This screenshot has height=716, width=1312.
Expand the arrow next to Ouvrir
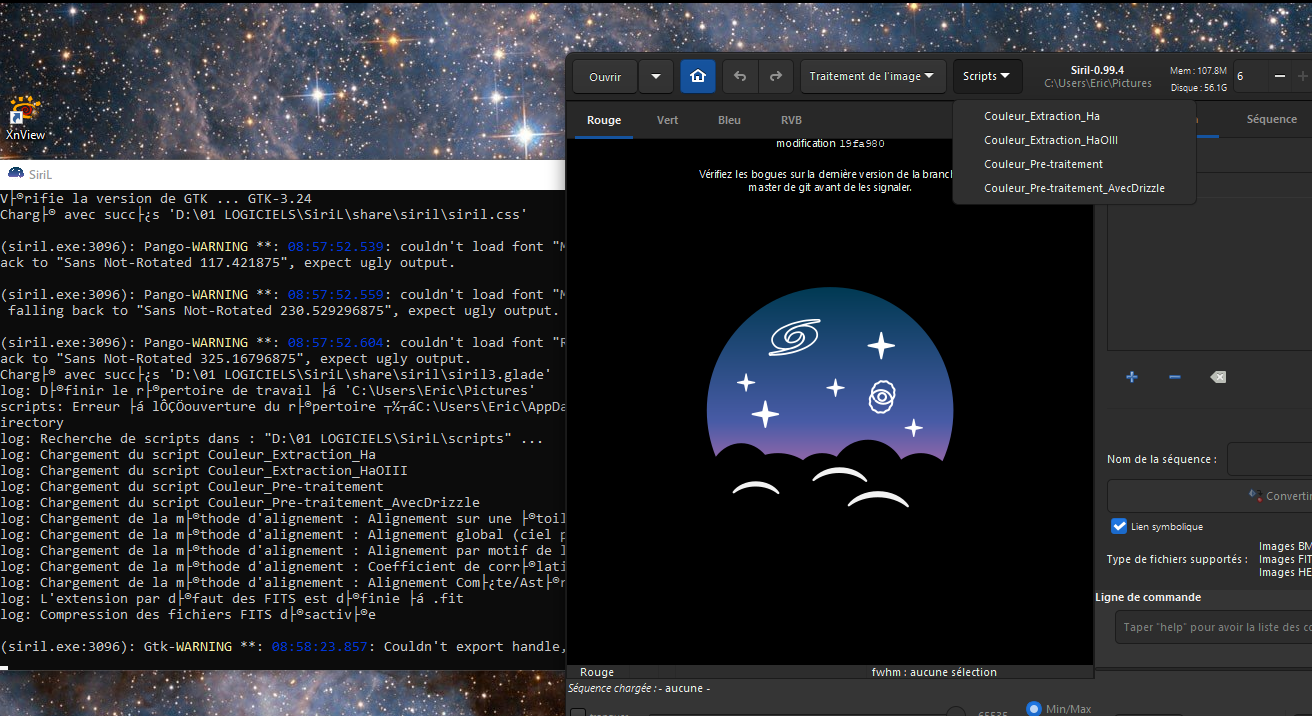pyautogui.click(x=656, y=76)
